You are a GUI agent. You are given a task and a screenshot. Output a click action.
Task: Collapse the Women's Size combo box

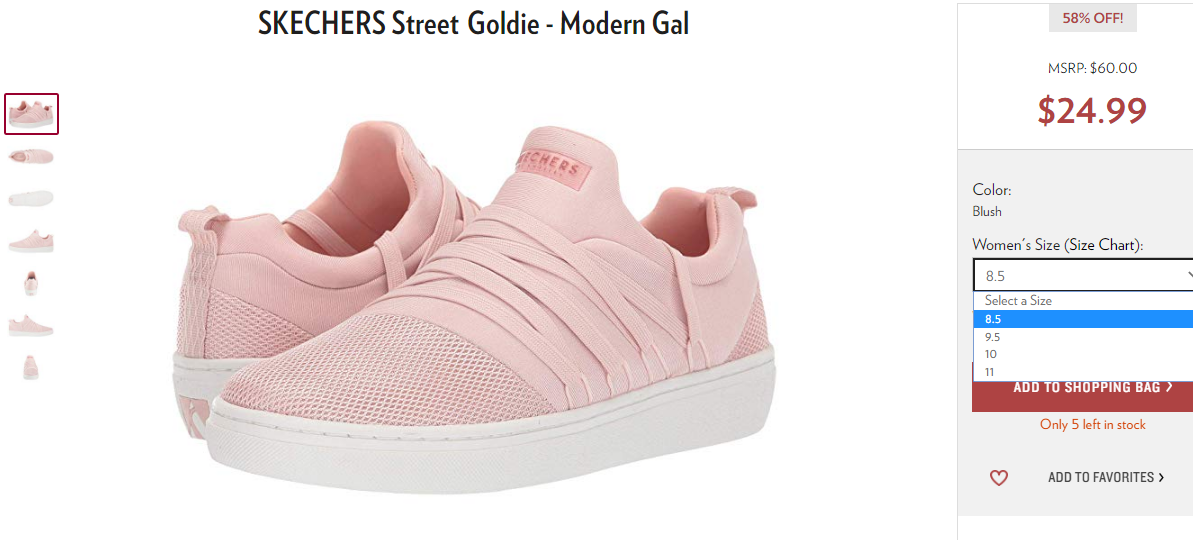[x=1083, y=275]
